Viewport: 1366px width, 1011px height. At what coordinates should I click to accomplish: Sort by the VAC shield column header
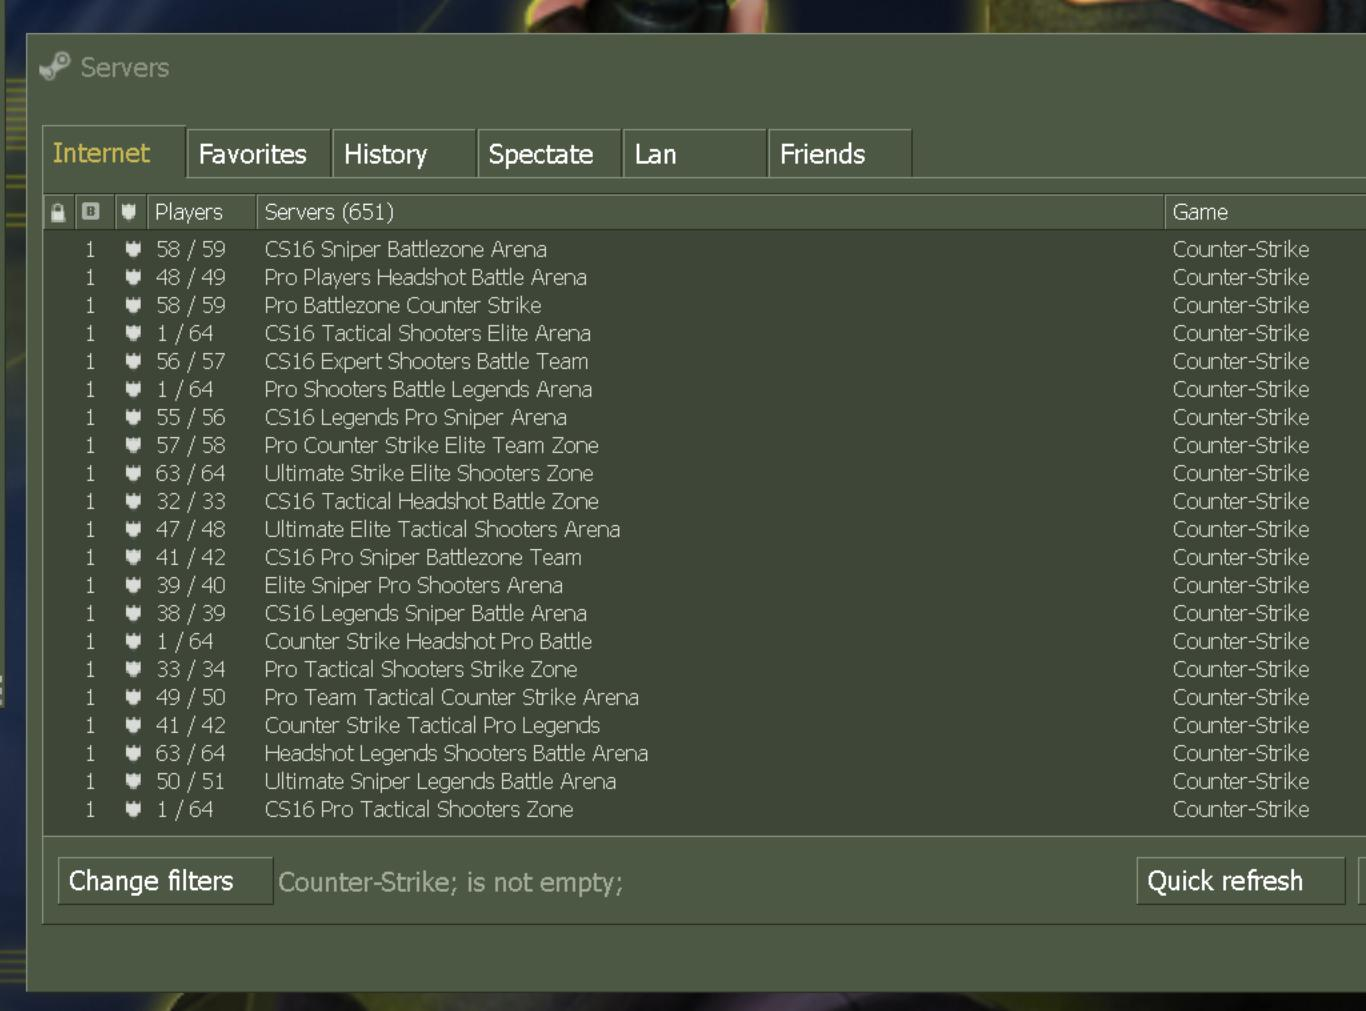(x=128, y=212)
